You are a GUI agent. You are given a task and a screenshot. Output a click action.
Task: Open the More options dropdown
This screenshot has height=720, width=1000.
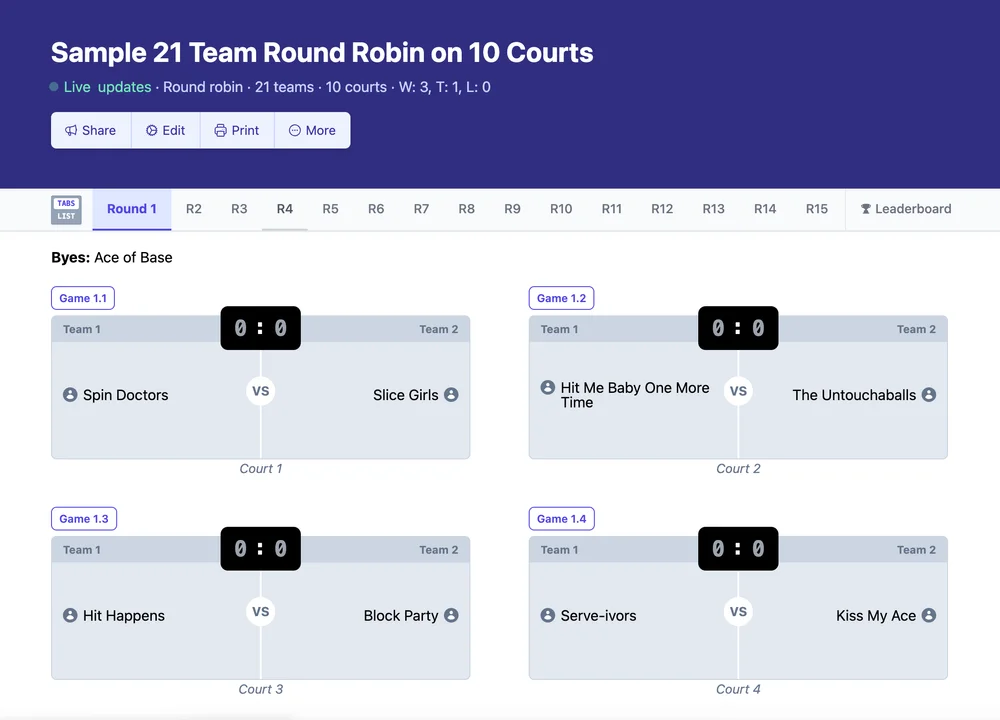tap(312, 130)
